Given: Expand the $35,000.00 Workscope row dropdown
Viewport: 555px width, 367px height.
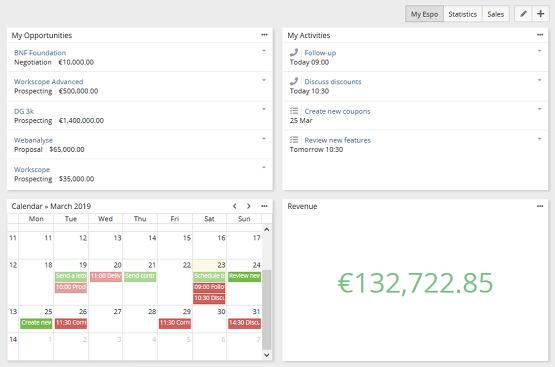Looking at the screenshot, I should coord(264,167).
